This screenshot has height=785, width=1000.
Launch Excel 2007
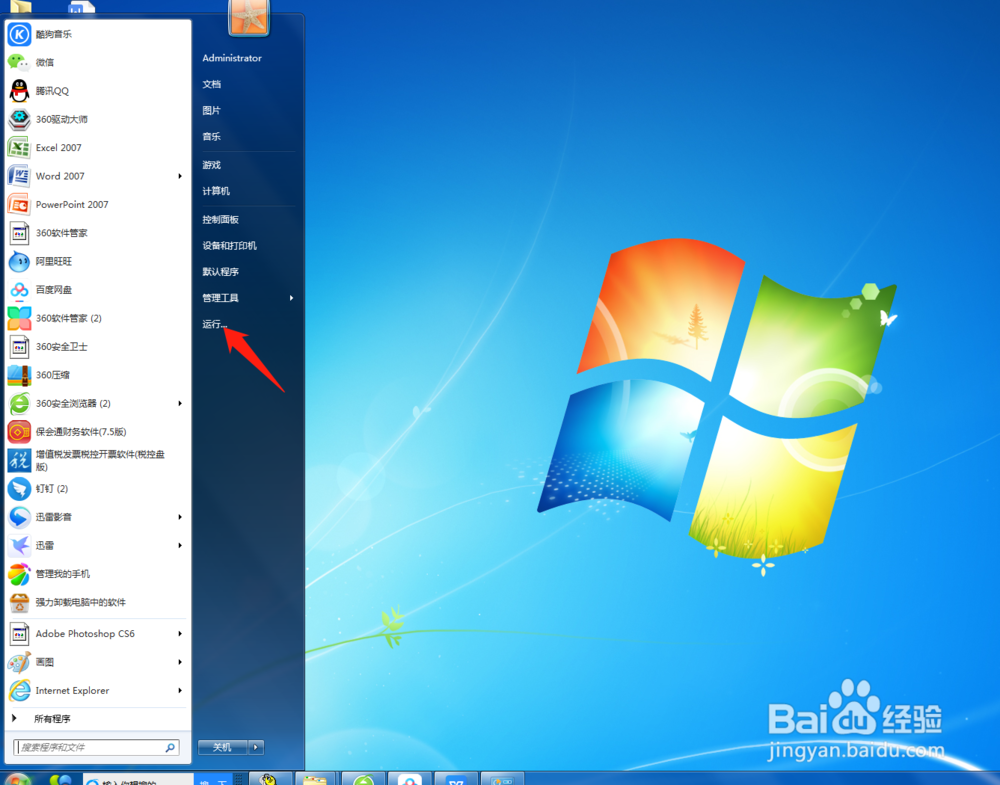(97, 147)
